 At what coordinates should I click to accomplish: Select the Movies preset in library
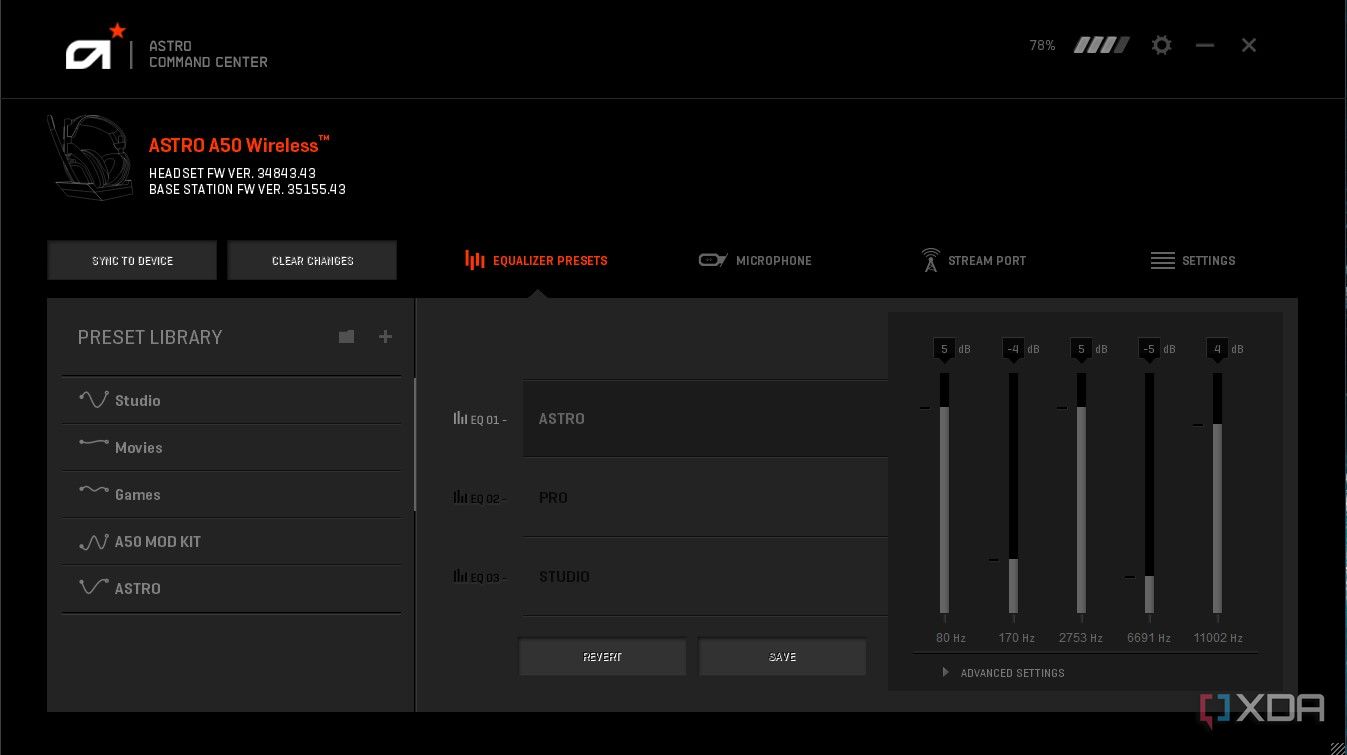click(231, 447)
